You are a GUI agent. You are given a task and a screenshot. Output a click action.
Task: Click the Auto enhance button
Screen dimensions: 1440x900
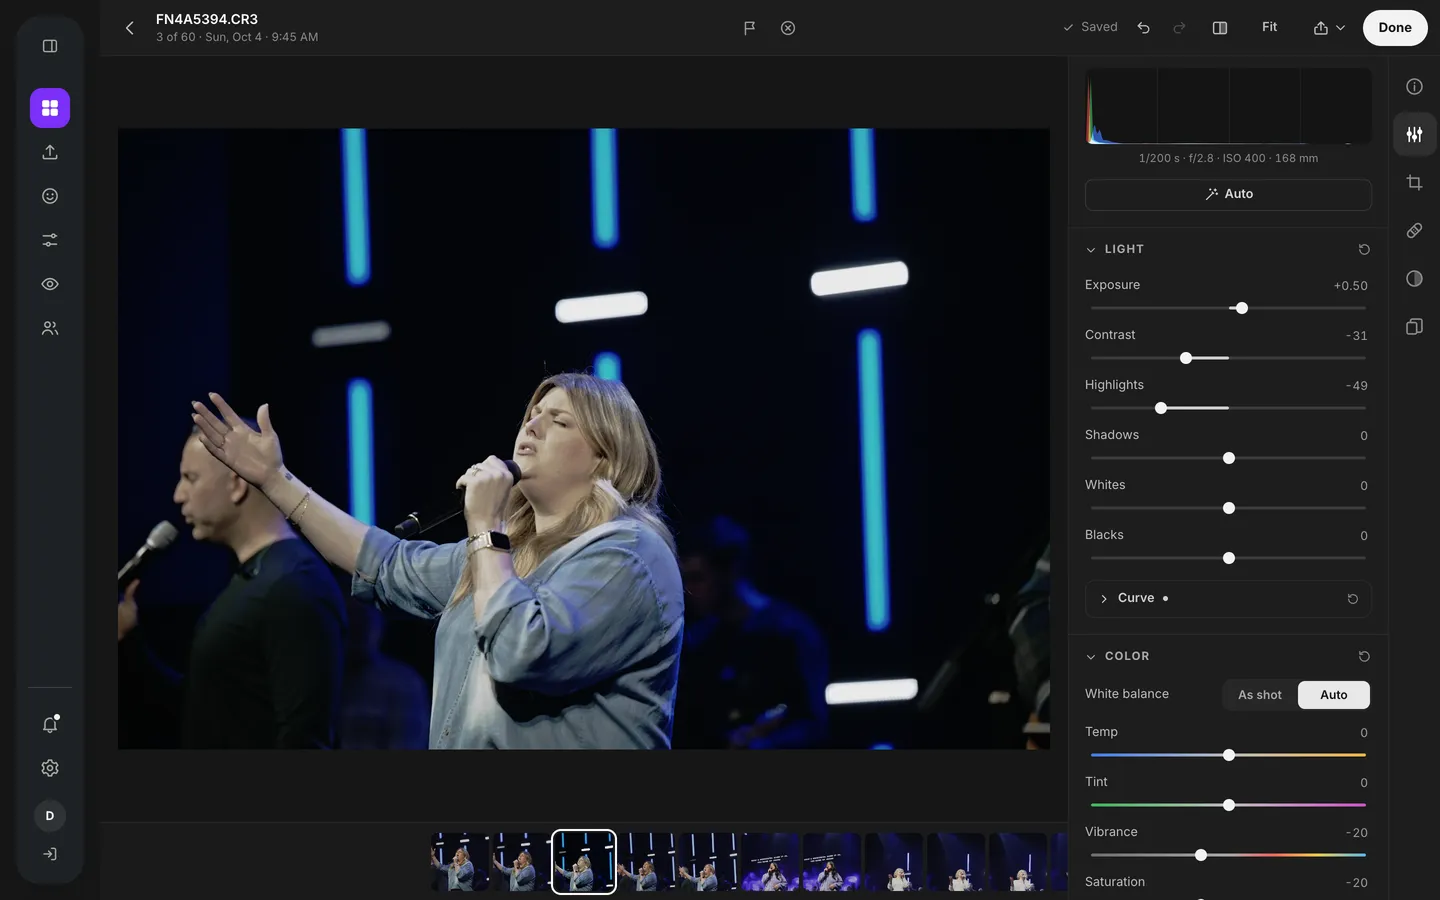click(1228, 194)
